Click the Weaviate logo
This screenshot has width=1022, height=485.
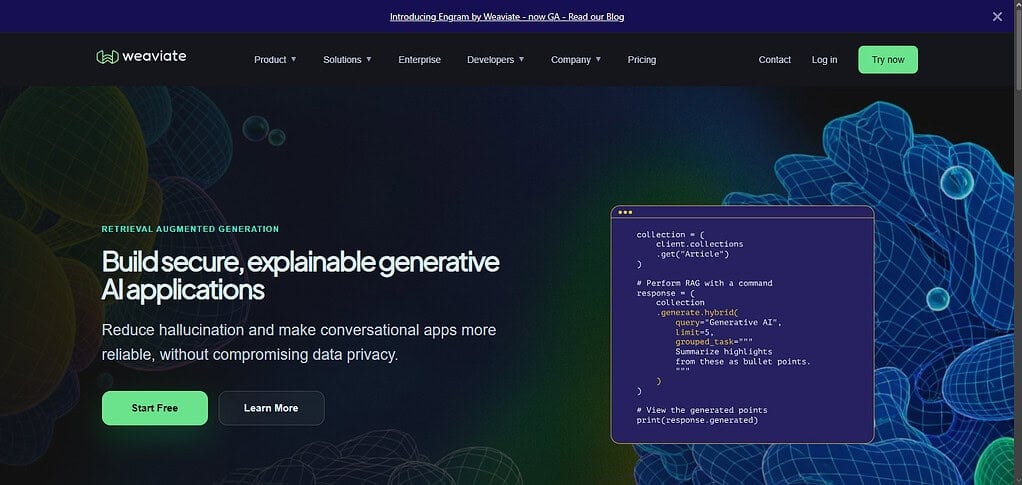click(141, 57)
